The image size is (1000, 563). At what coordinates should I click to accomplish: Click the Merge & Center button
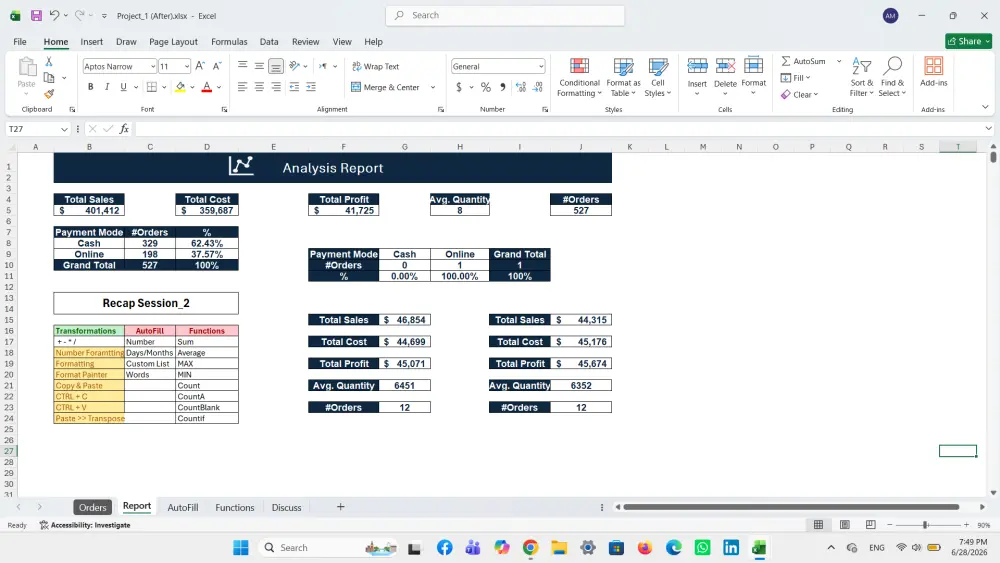pyautogui.click(x=385, y=87)
